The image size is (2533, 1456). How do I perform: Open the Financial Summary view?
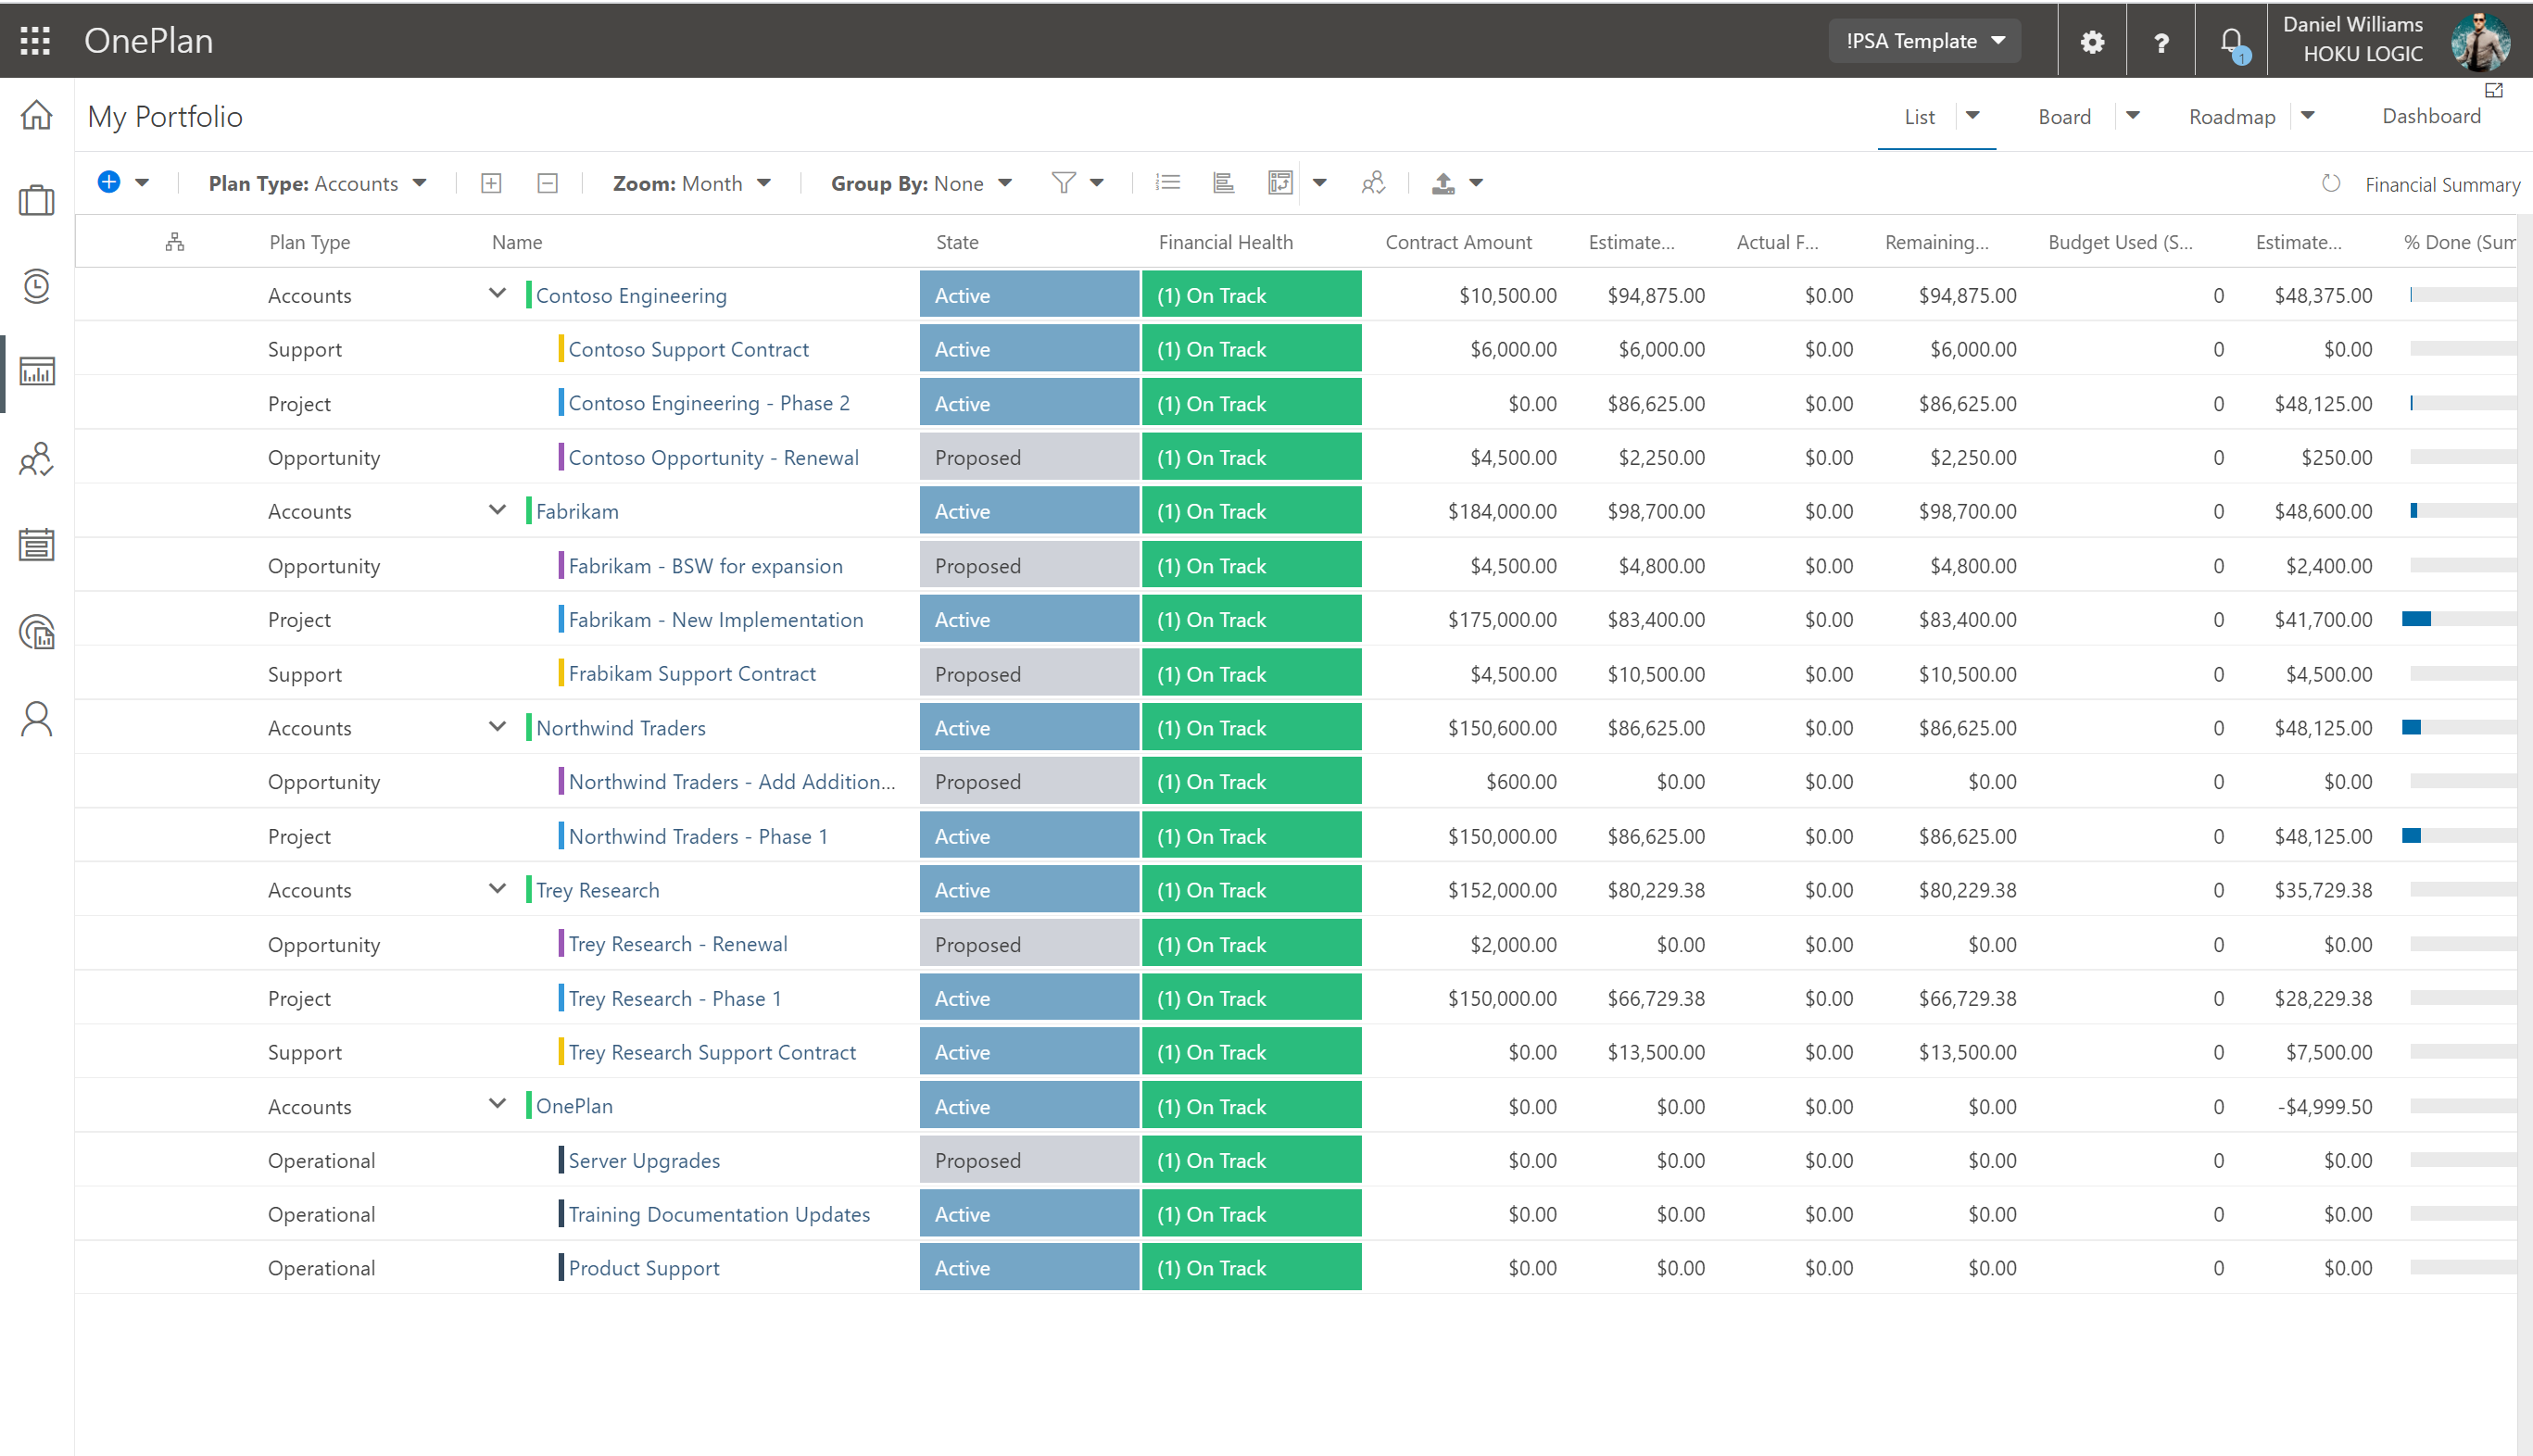pyautogui.click(x=2442, y=185)
